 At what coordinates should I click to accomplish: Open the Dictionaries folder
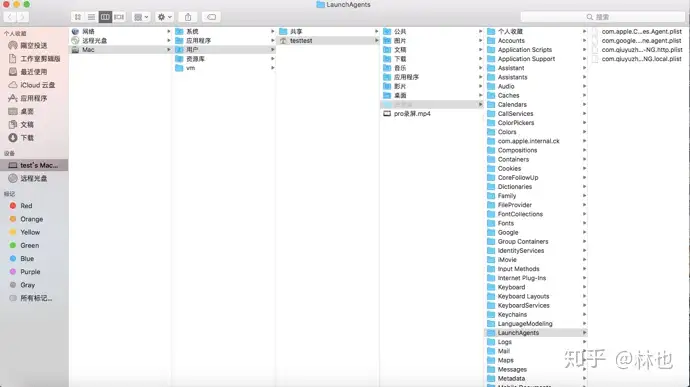(536, 187)
